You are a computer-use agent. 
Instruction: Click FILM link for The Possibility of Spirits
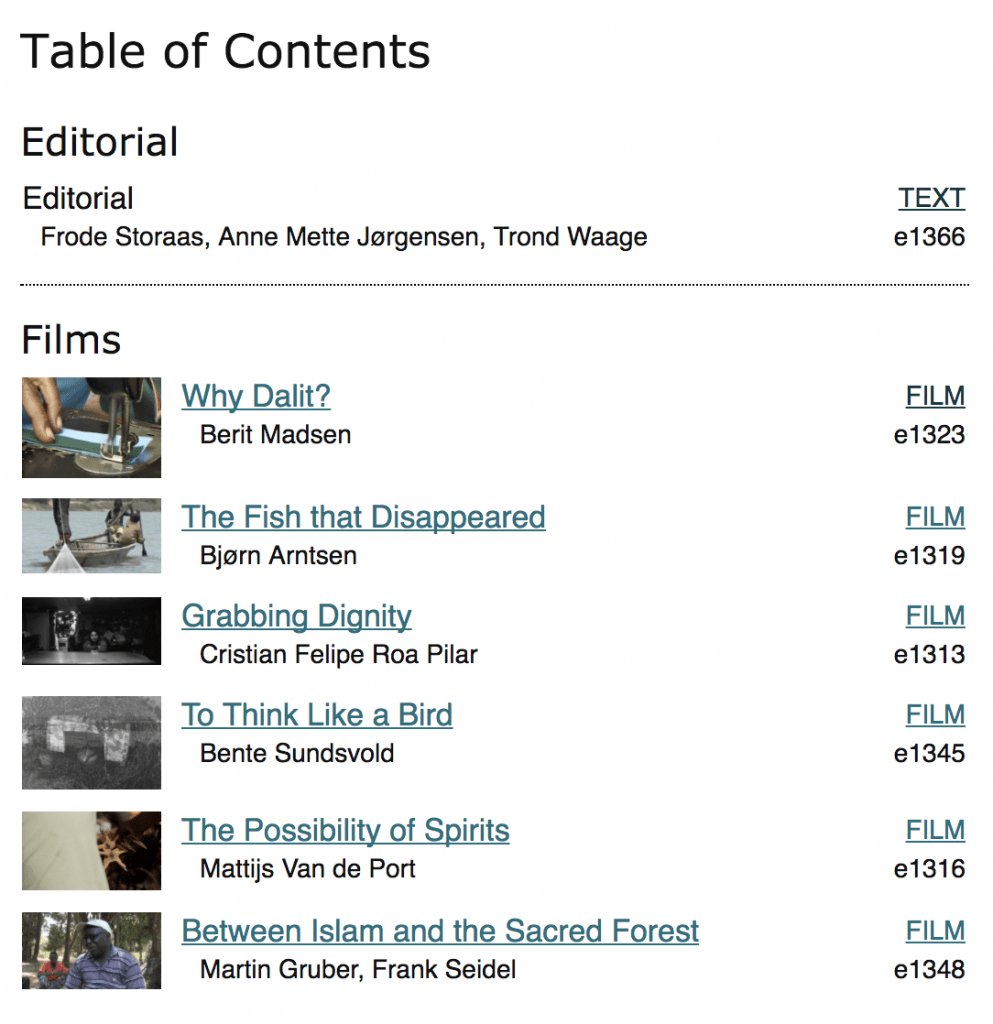935,831
